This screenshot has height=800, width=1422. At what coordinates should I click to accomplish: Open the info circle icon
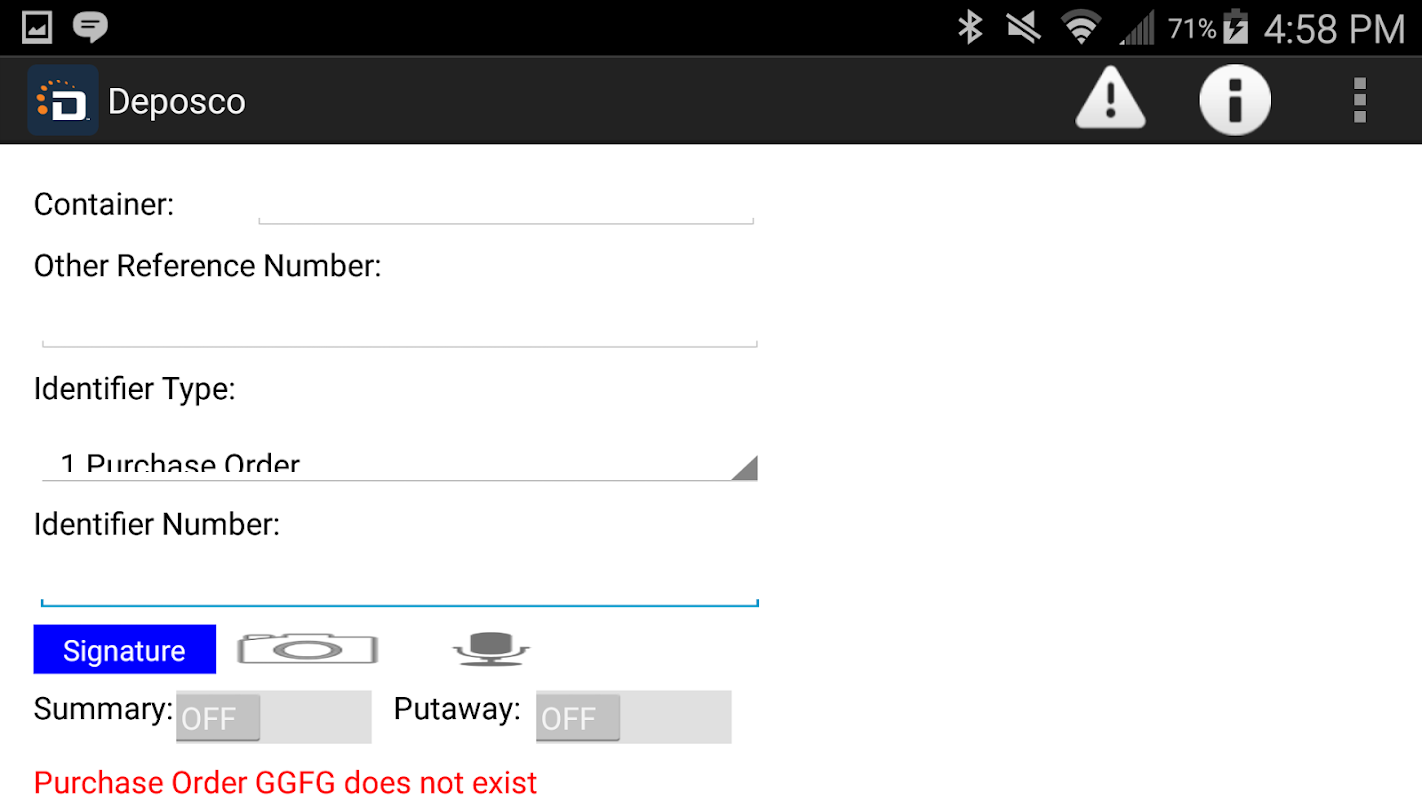coord(1235,100)
